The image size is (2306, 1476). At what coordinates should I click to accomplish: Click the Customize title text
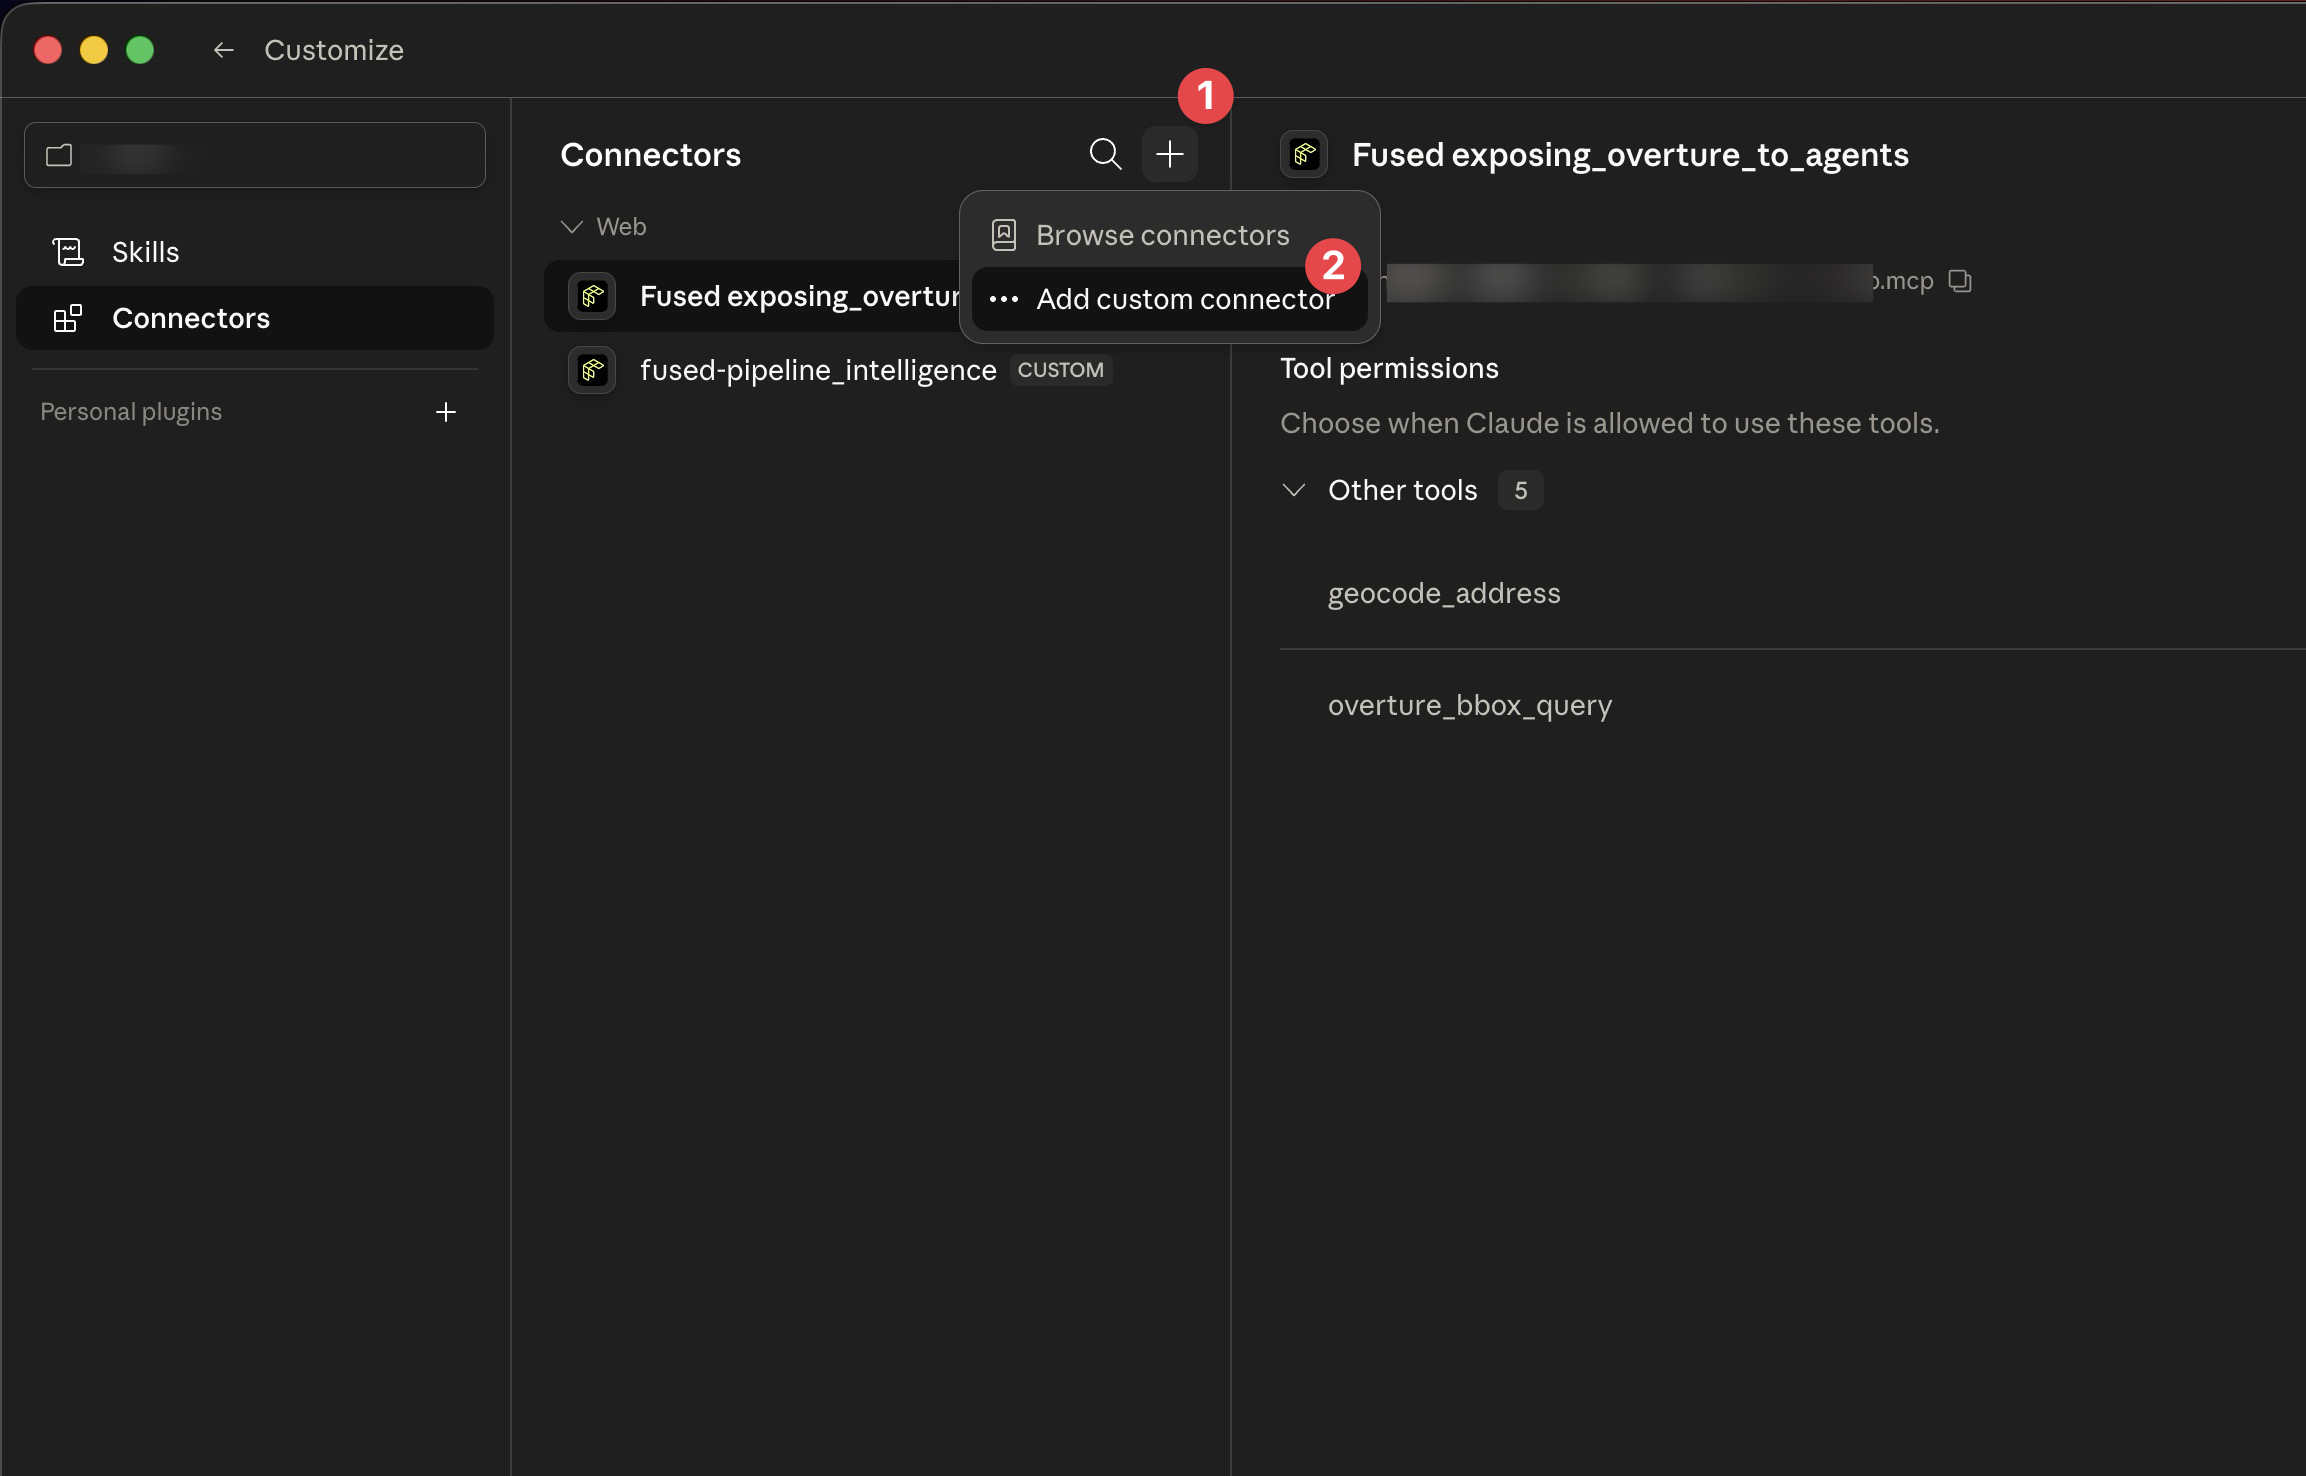334,50
